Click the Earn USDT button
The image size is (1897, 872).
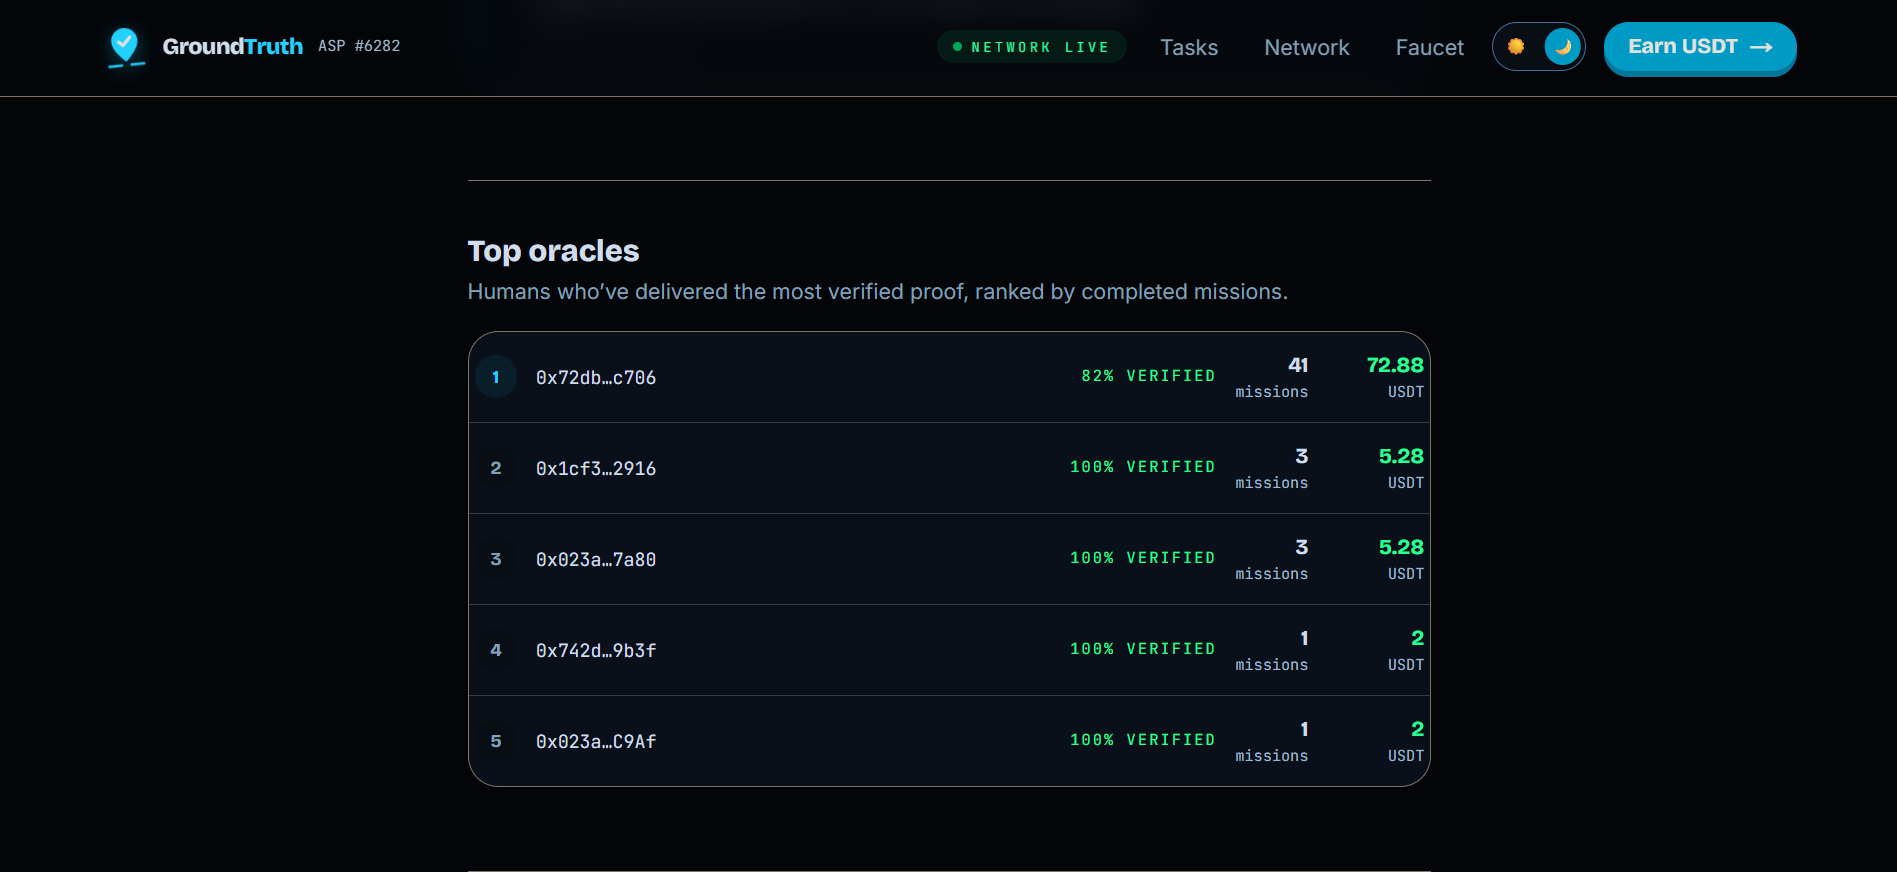(1700, 47)
